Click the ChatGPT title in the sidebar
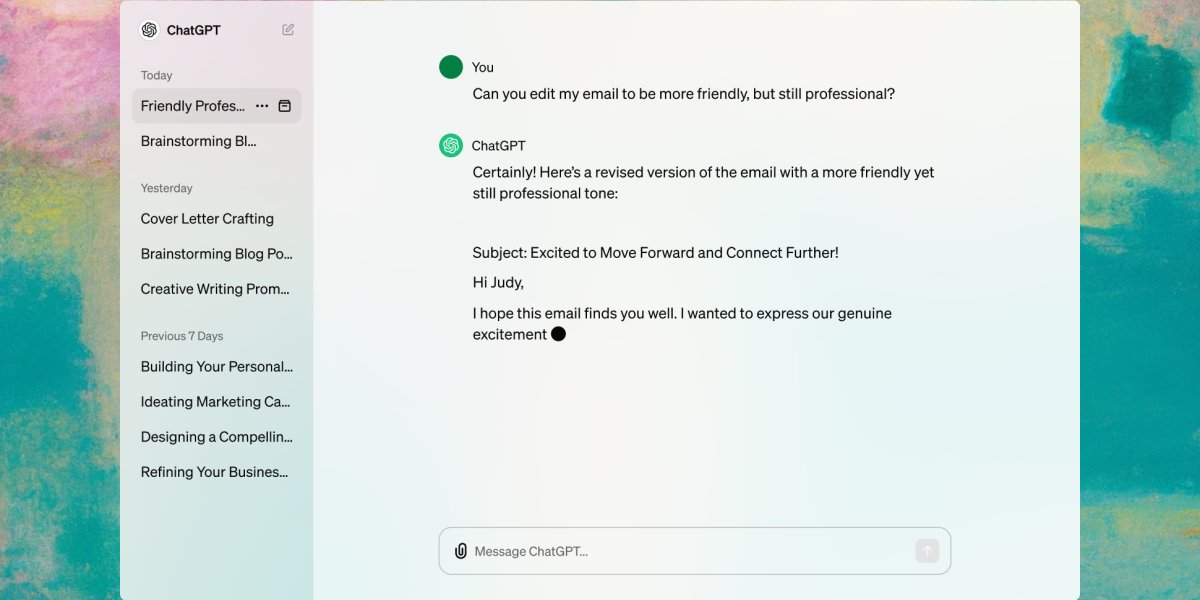Screen dimensions: 1200x600 (194, 30)
